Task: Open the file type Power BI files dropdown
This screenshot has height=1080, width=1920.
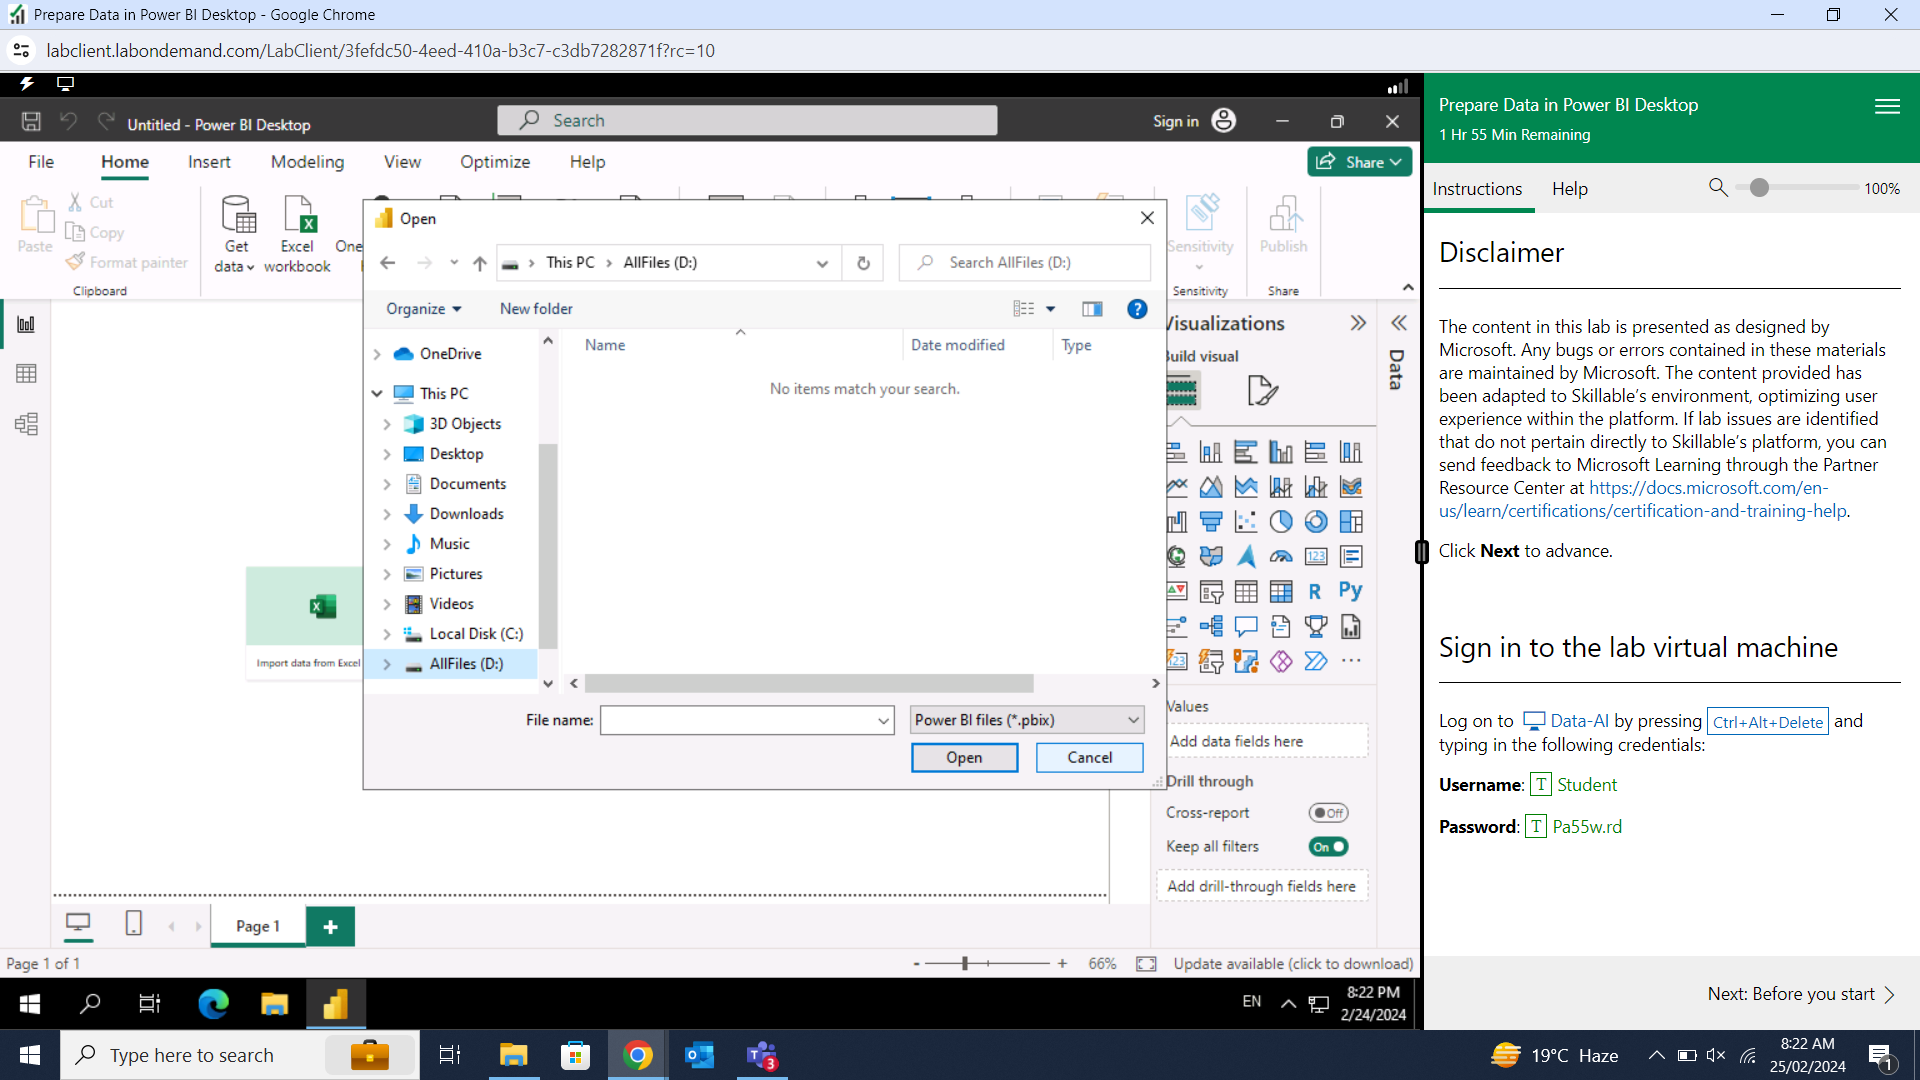Action: point(1026,720)
